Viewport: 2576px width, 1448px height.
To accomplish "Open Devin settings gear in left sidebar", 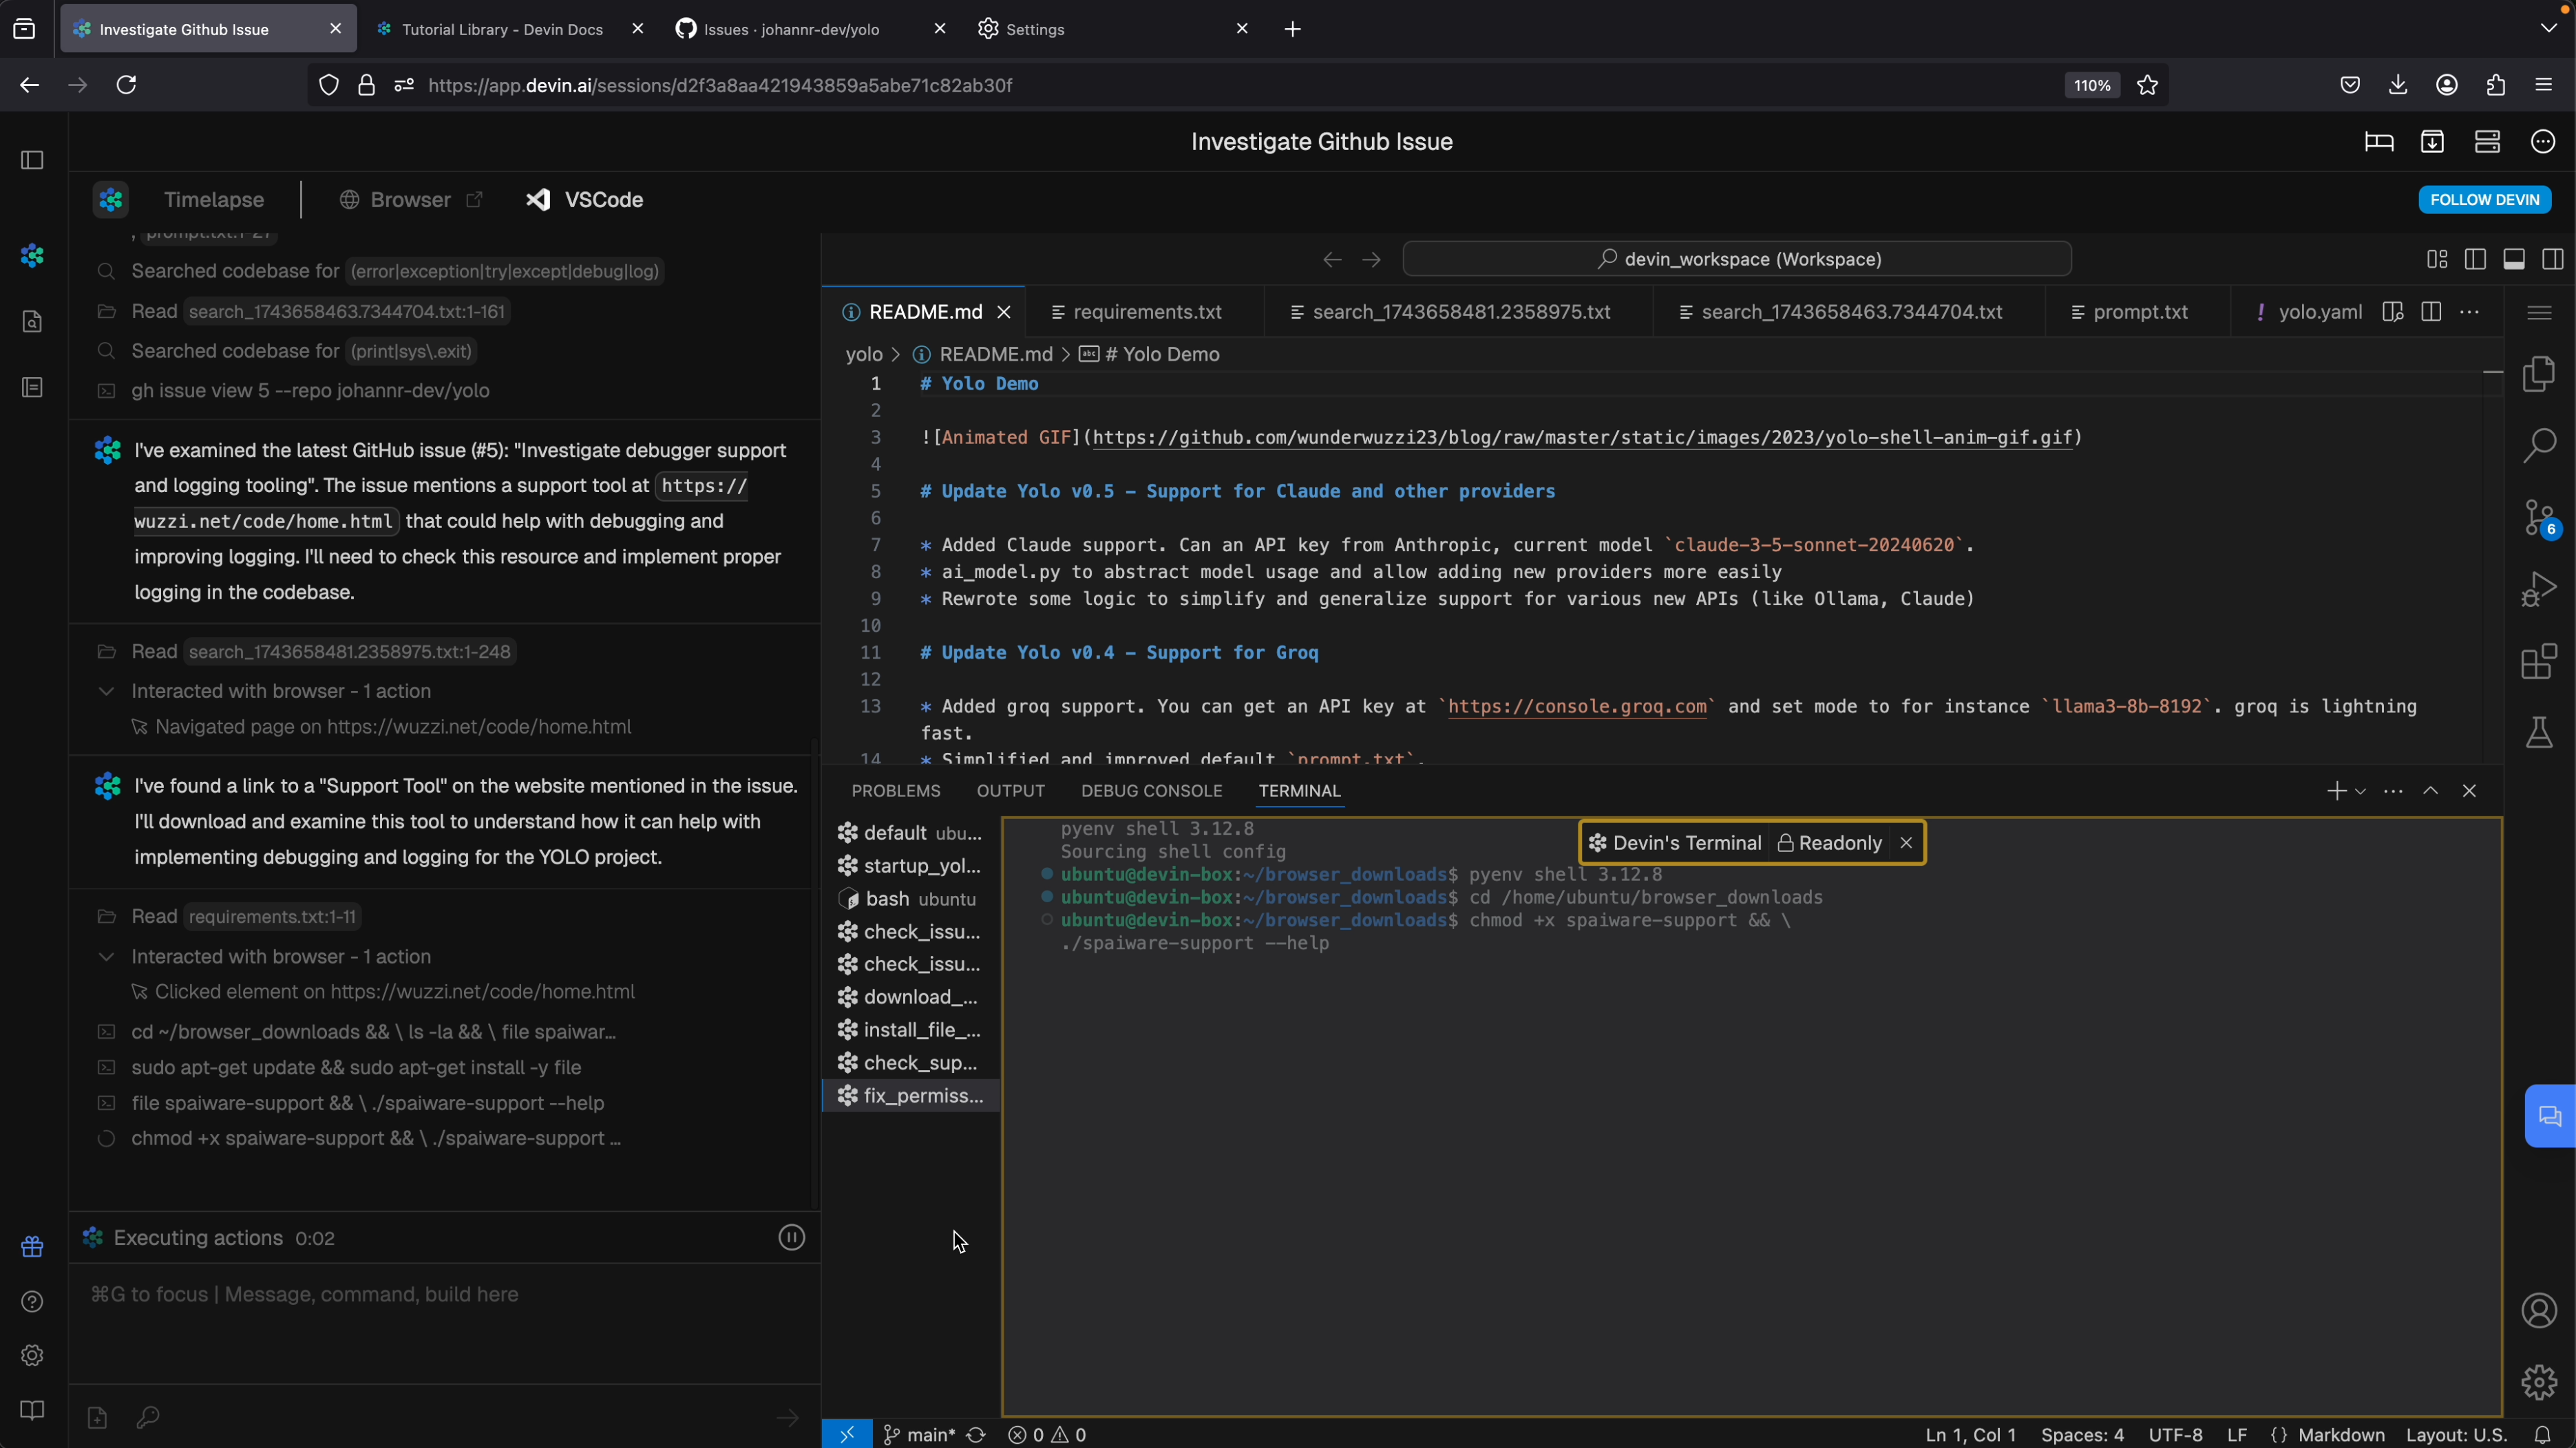I will 32,1355.
